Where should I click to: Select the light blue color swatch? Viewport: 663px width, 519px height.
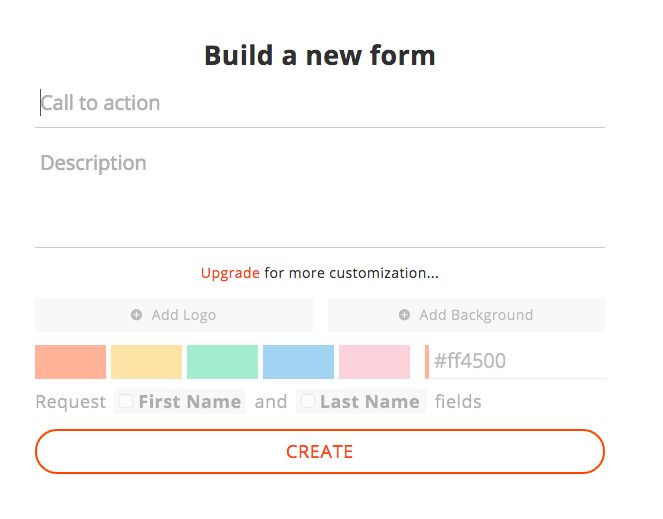coord(298,362)
